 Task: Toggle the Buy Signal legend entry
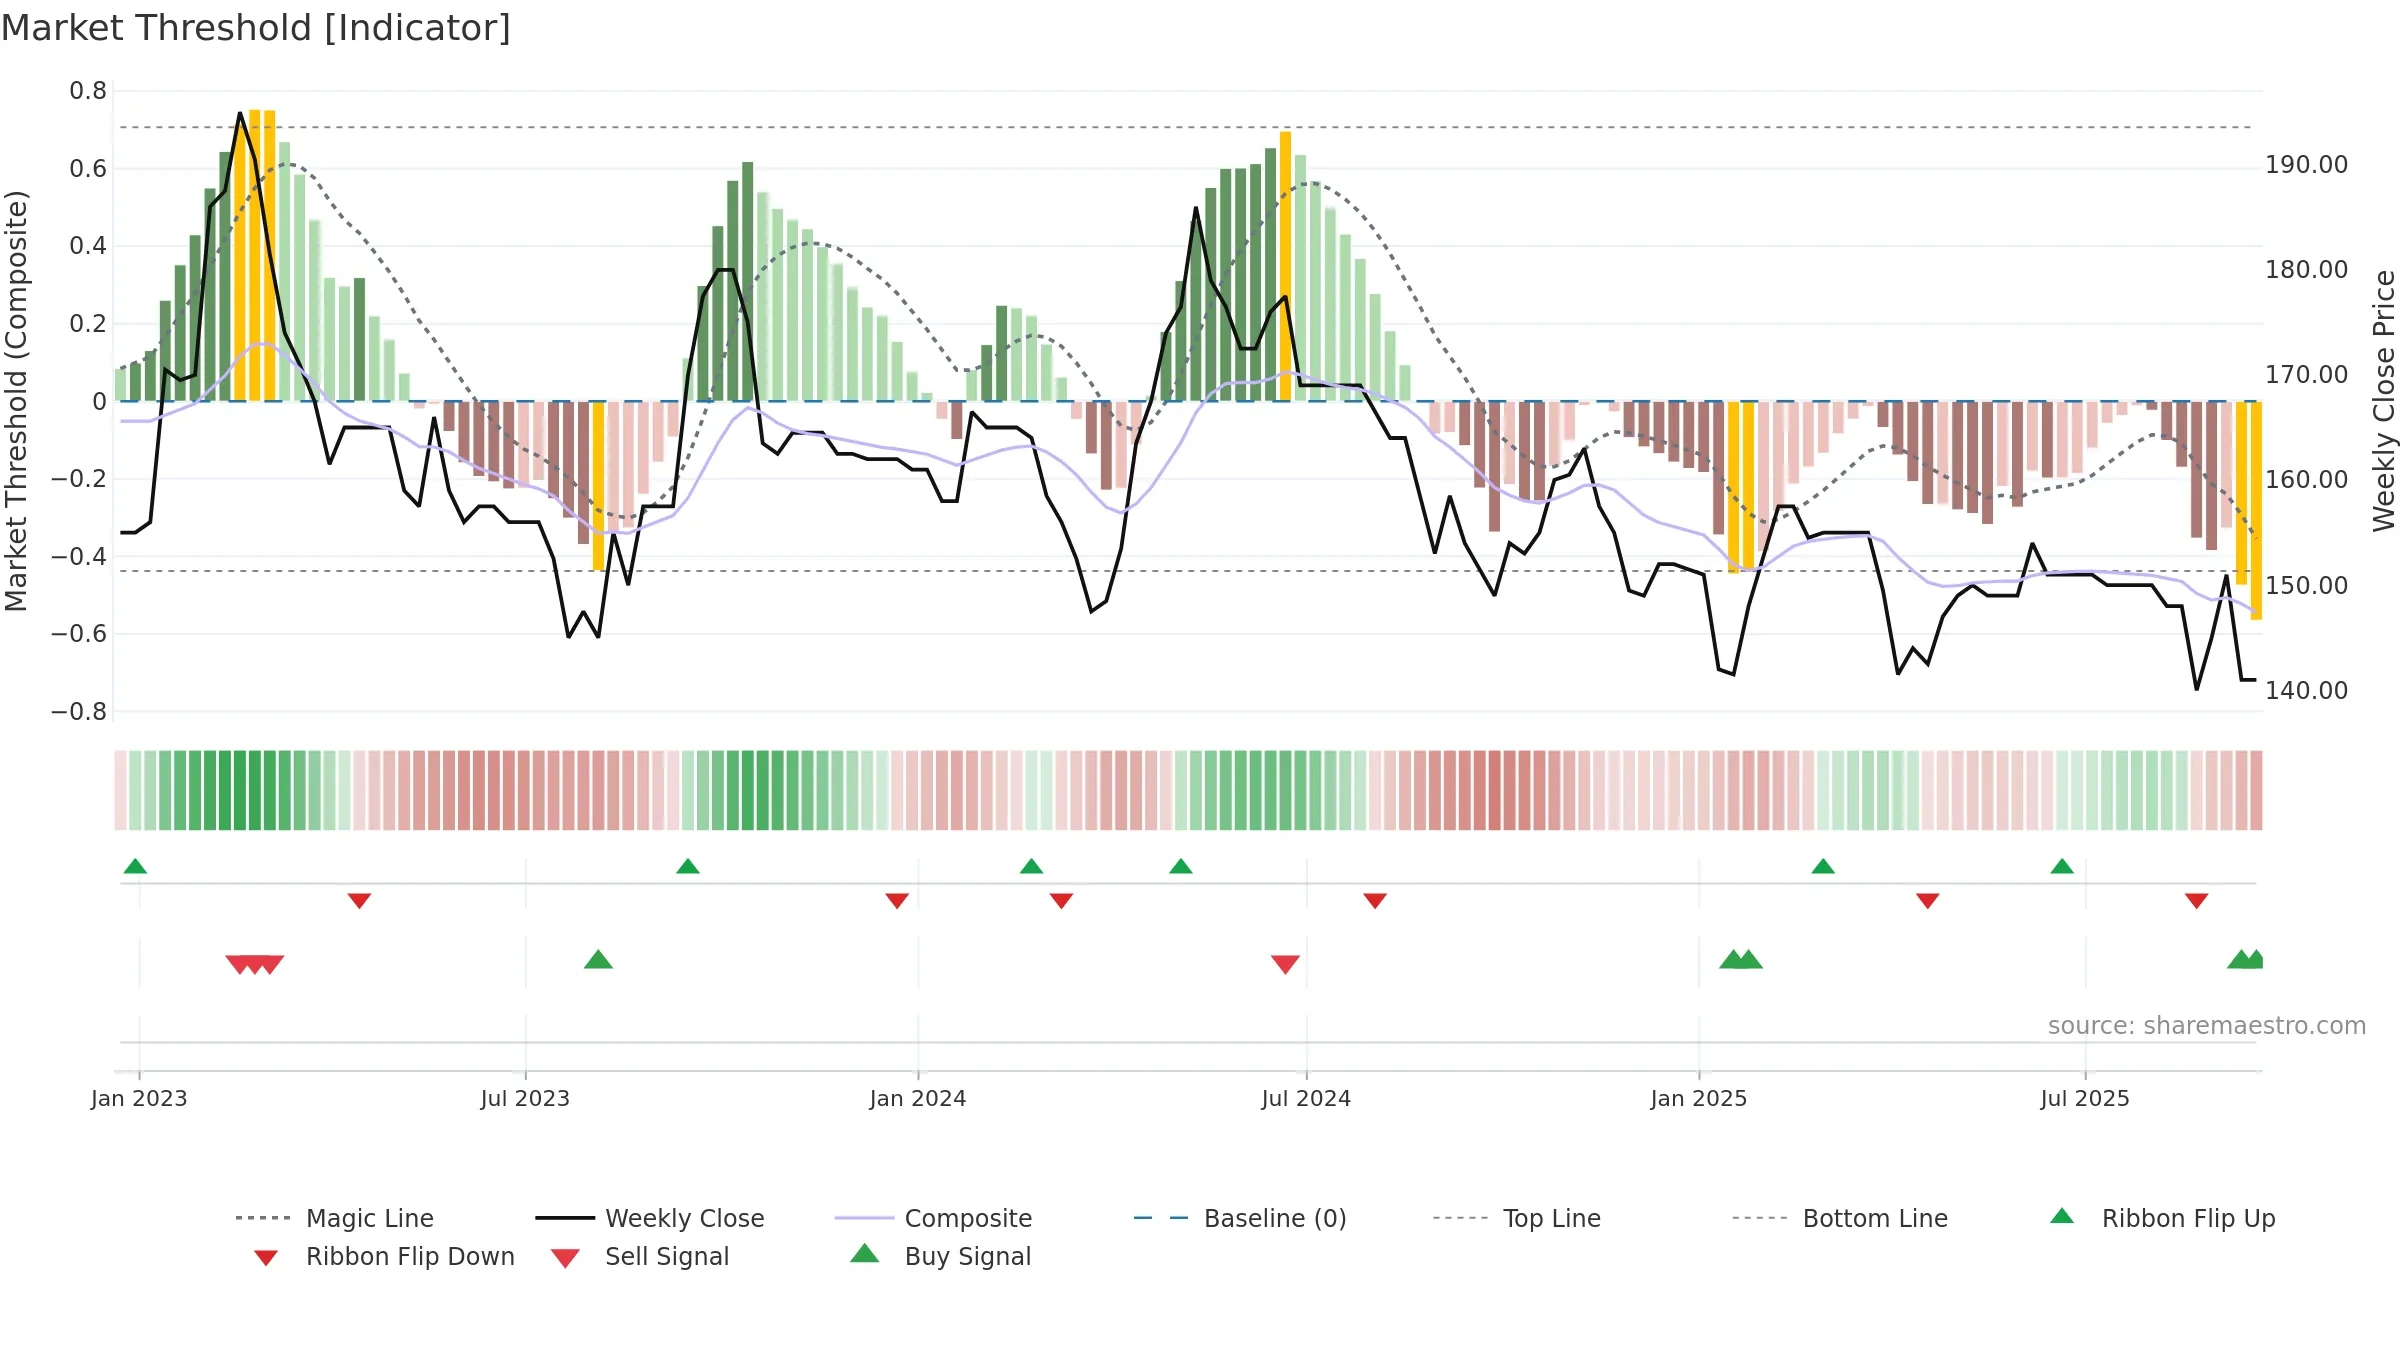tap(940, 1256)
